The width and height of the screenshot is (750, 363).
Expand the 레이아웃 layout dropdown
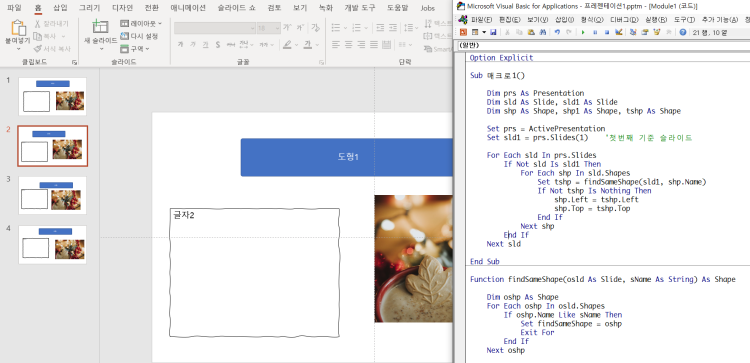(141, 23)
